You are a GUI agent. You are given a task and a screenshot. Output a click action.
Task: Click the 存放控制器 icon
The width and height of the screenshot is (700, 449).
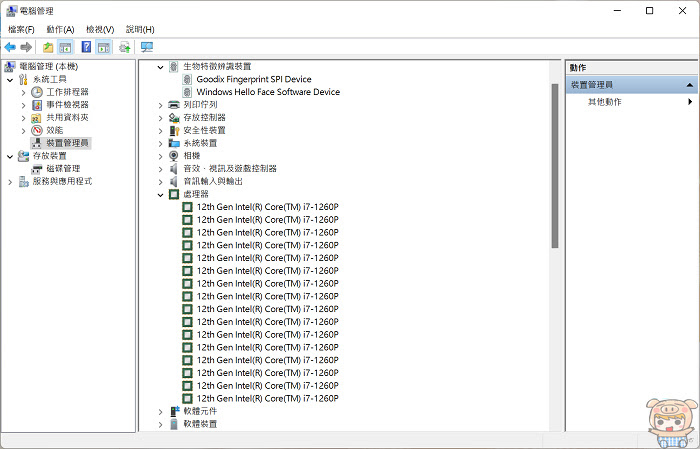[174, 118]
